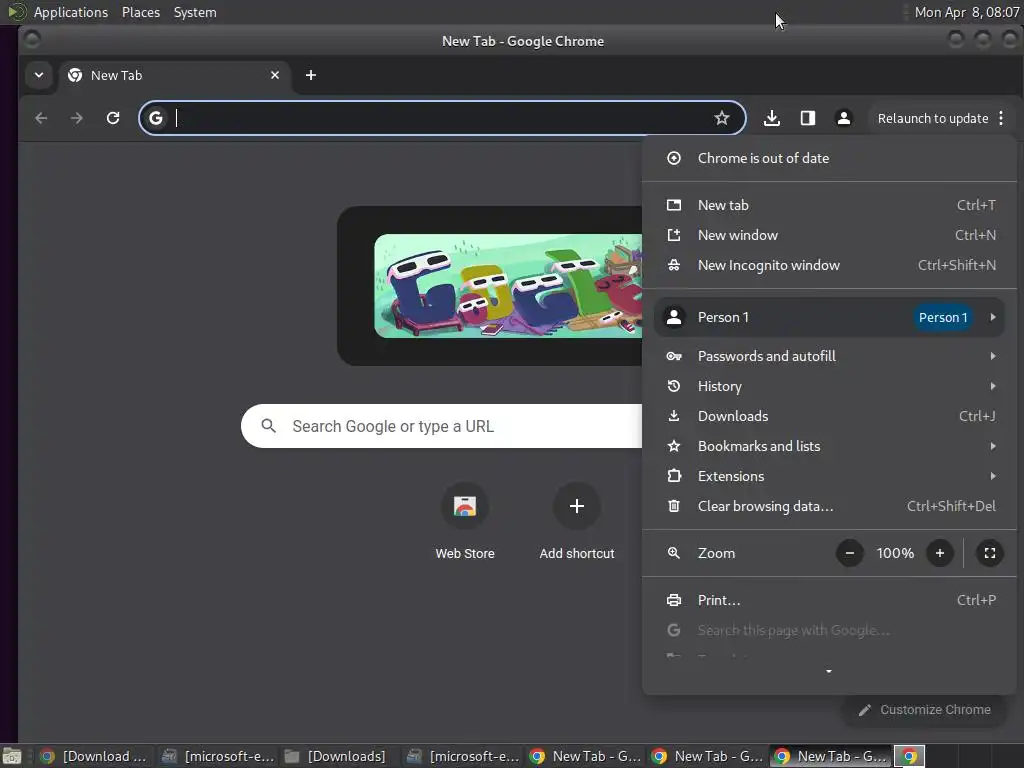
Task: Focus the address bar input
Action: point(441,118)
